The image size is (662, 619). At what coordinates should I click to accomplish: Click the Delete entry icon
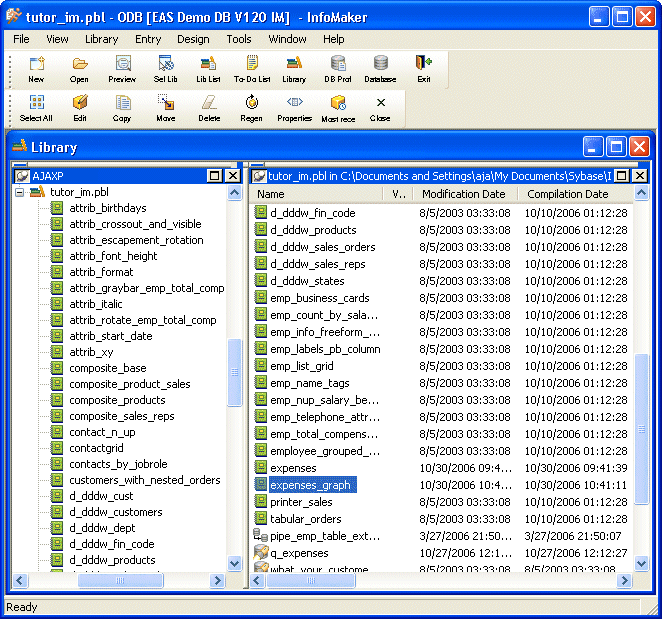209,109
